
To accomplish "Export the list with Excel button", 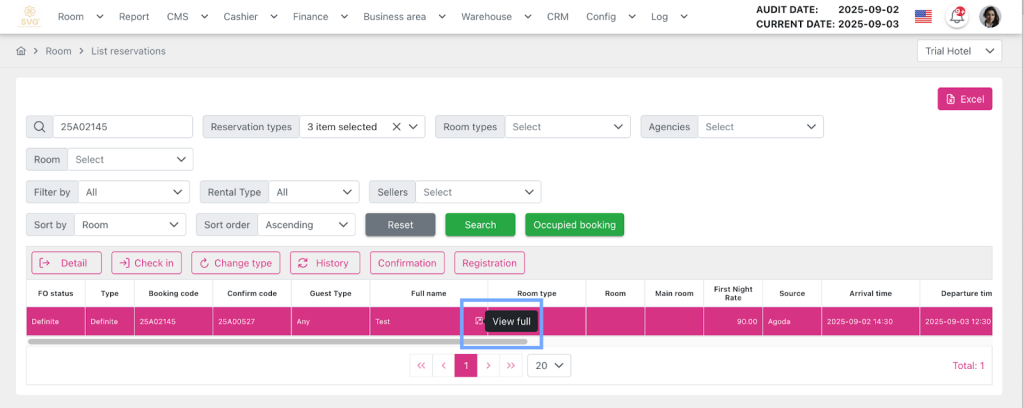I will pos(964,99).
